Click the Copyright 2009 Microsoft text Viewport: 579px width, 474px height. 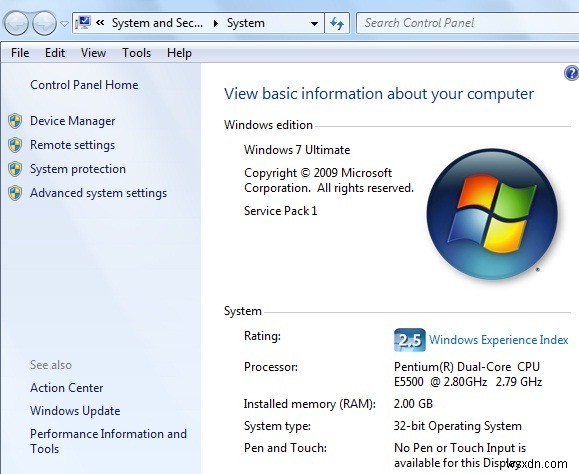[329, 181]
